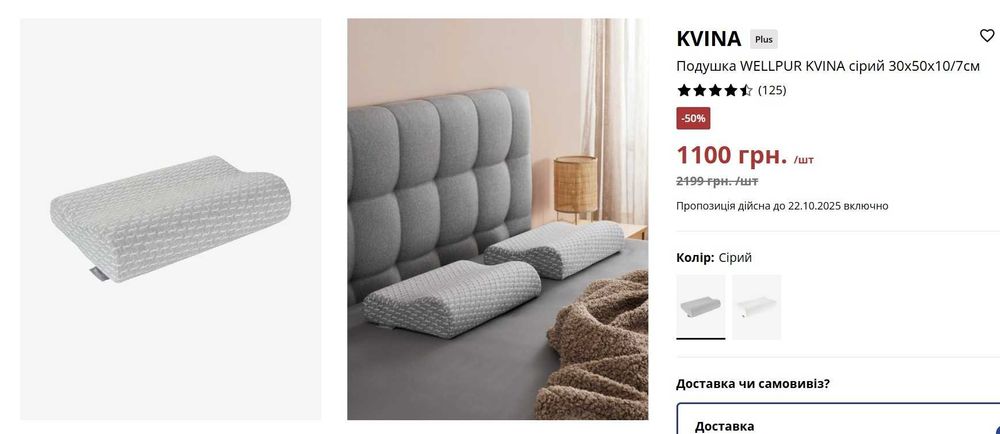Select the grey color variant swatch

tap(700, 307)
